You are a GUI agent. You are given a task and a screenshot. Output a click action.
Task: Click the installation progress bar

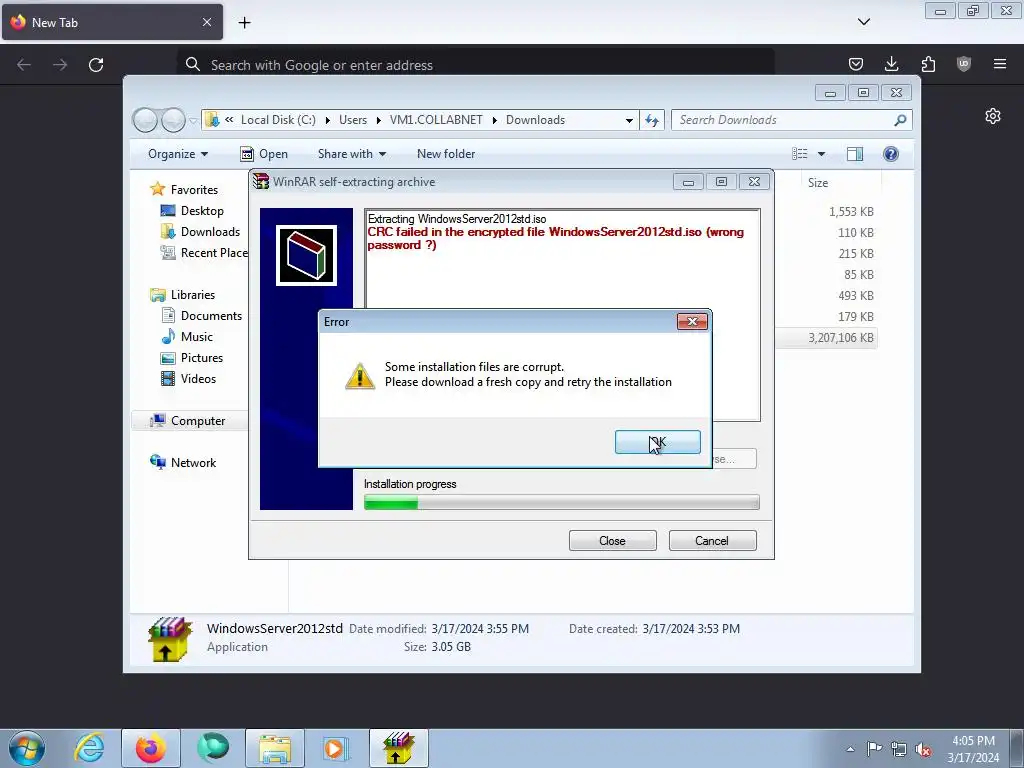(562, 502)
